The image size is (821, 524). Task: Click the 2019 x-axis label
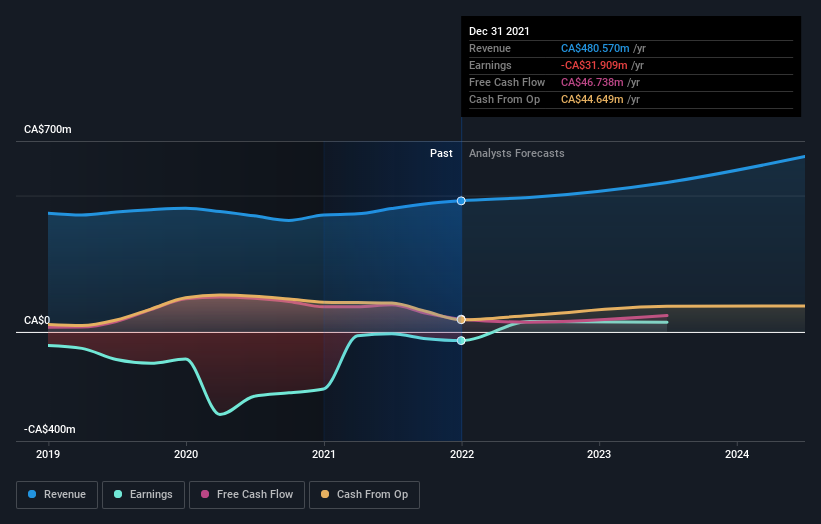point(48,454)
